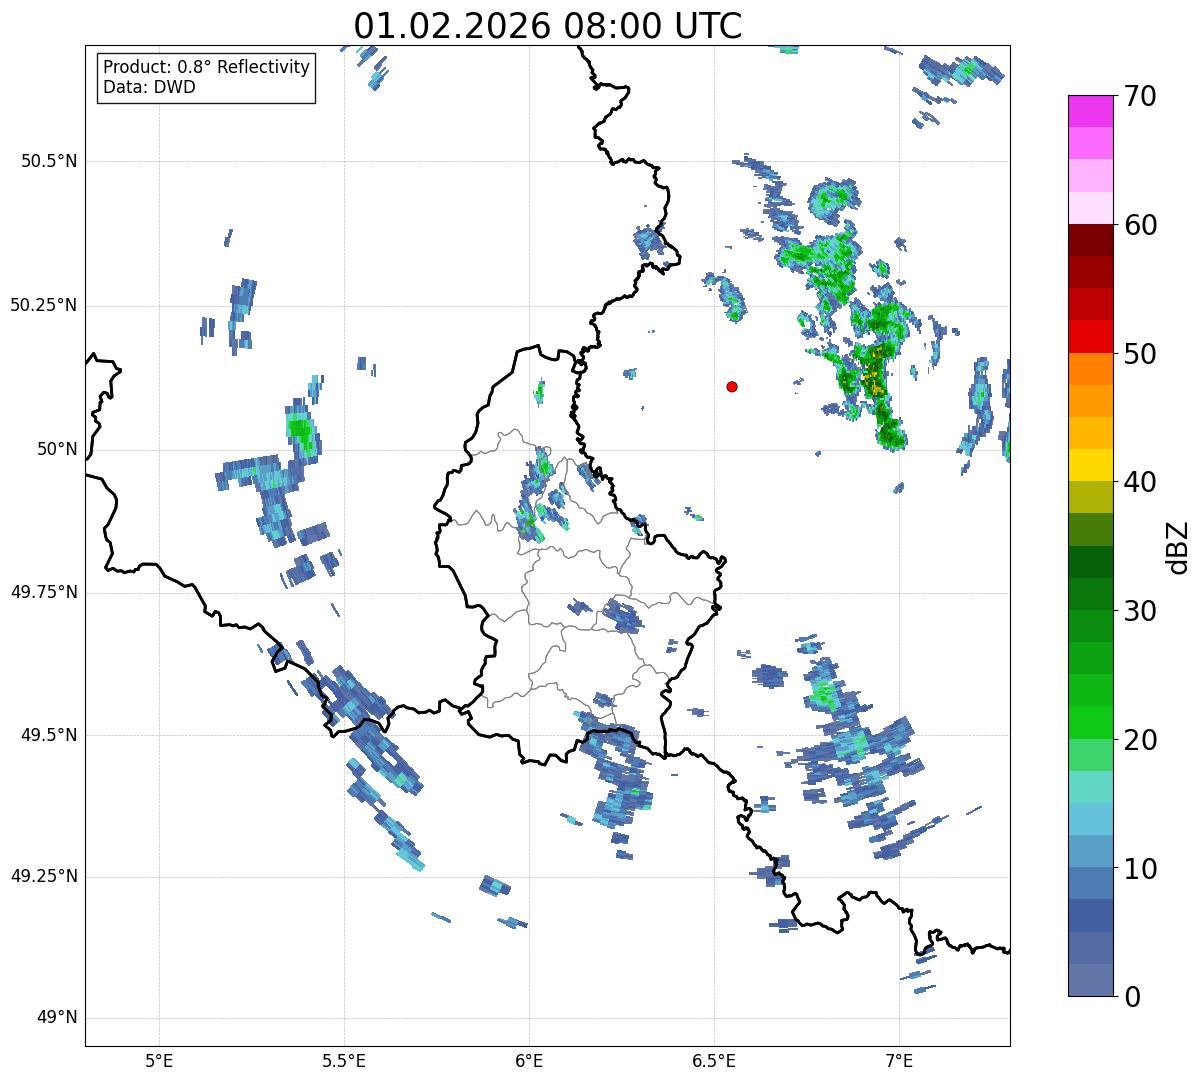Click the "Product: 0.8° Reflectivity" label
The height and width of the screenshot is (1081, 1202).
pyautogui.click(x=207, y=67)
